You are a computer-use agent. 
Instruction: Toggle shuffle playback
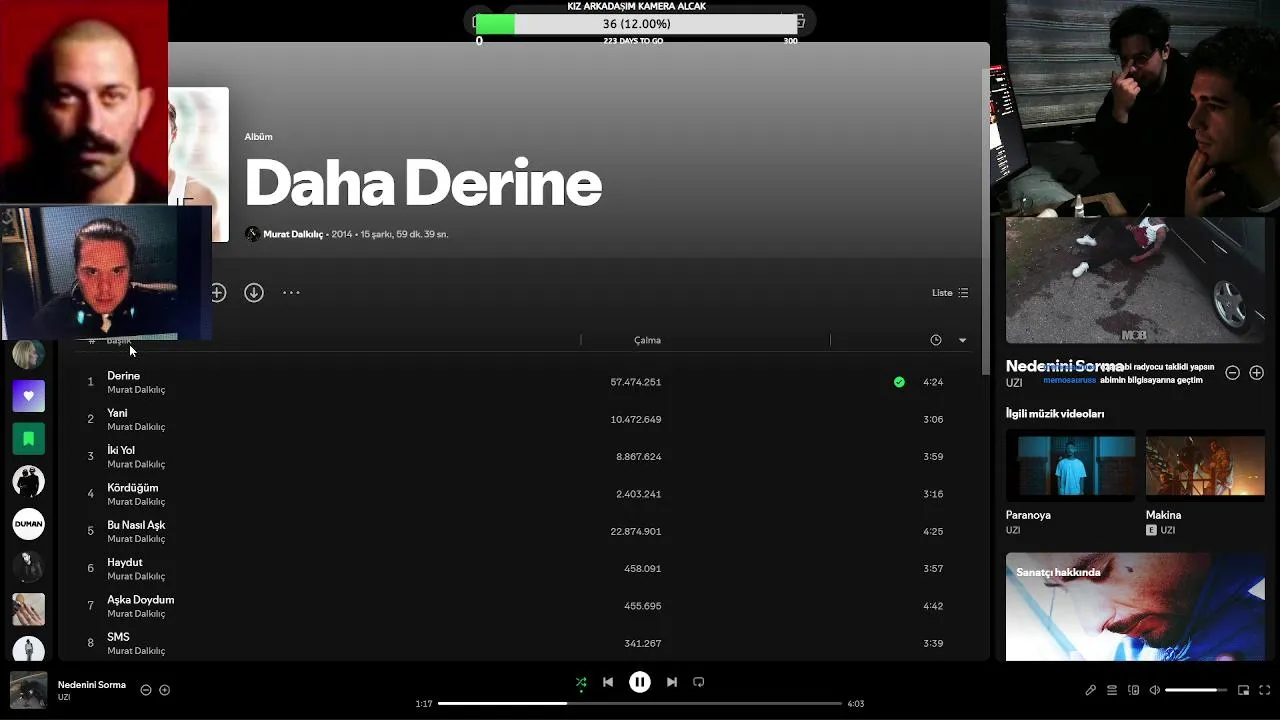tap(581, 683)
